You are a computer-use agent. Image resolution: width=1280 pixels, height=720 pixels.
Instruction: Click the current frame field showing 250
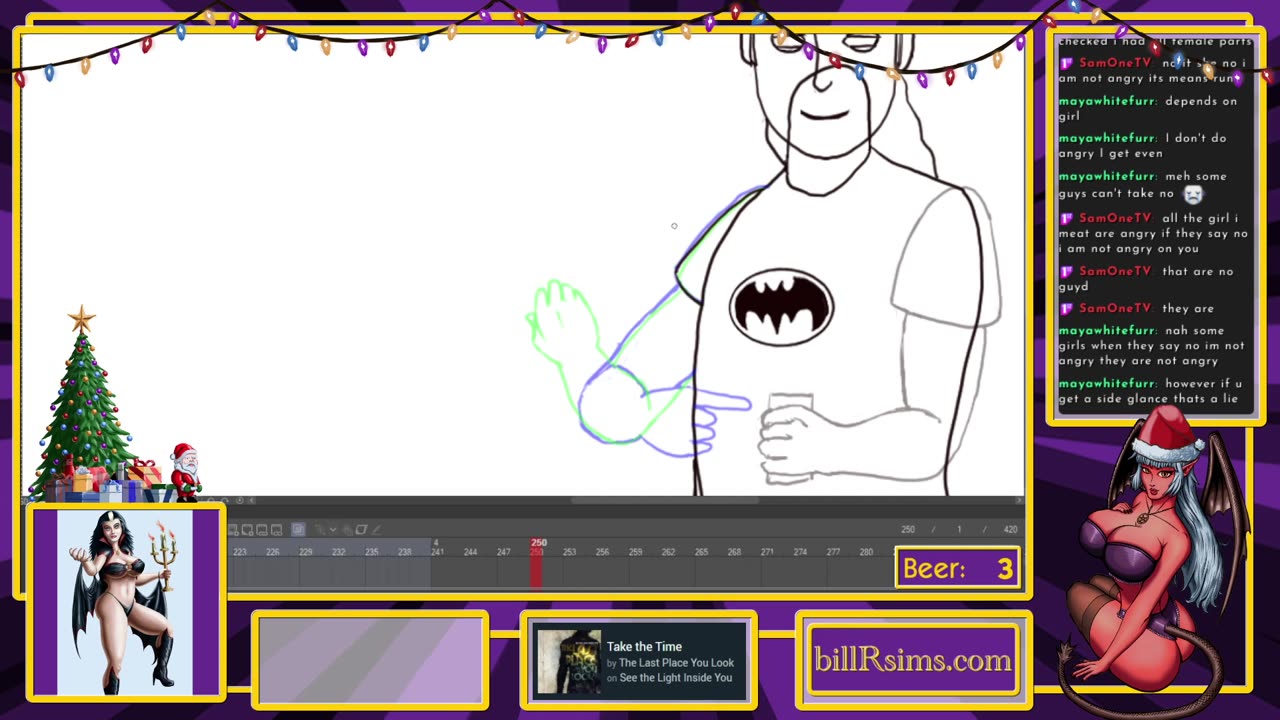[908, 530]
